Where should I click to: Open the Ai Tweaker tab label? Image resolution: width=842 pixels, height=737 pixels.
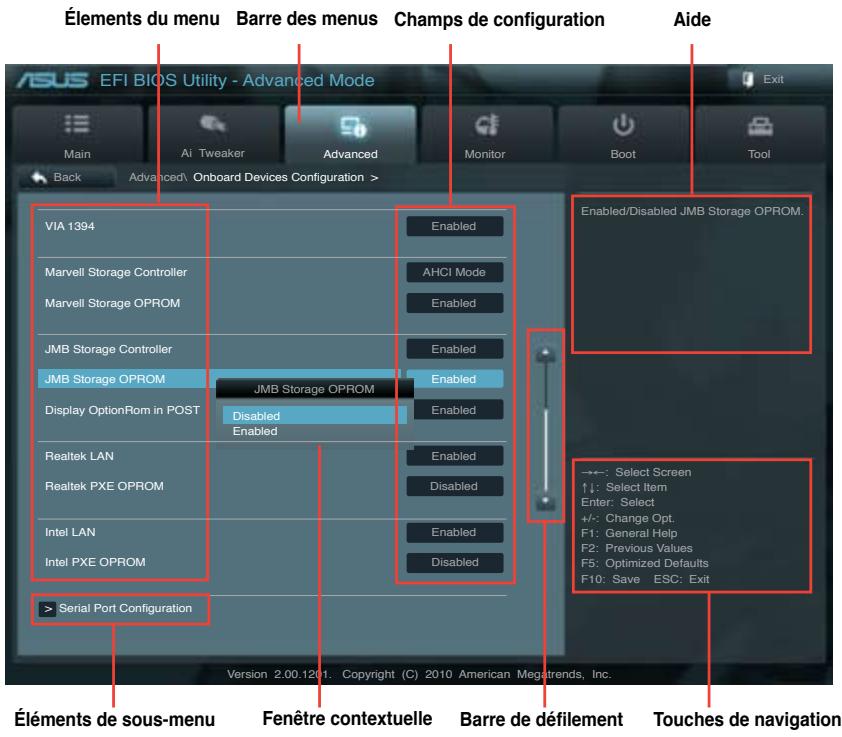[213, 153]
